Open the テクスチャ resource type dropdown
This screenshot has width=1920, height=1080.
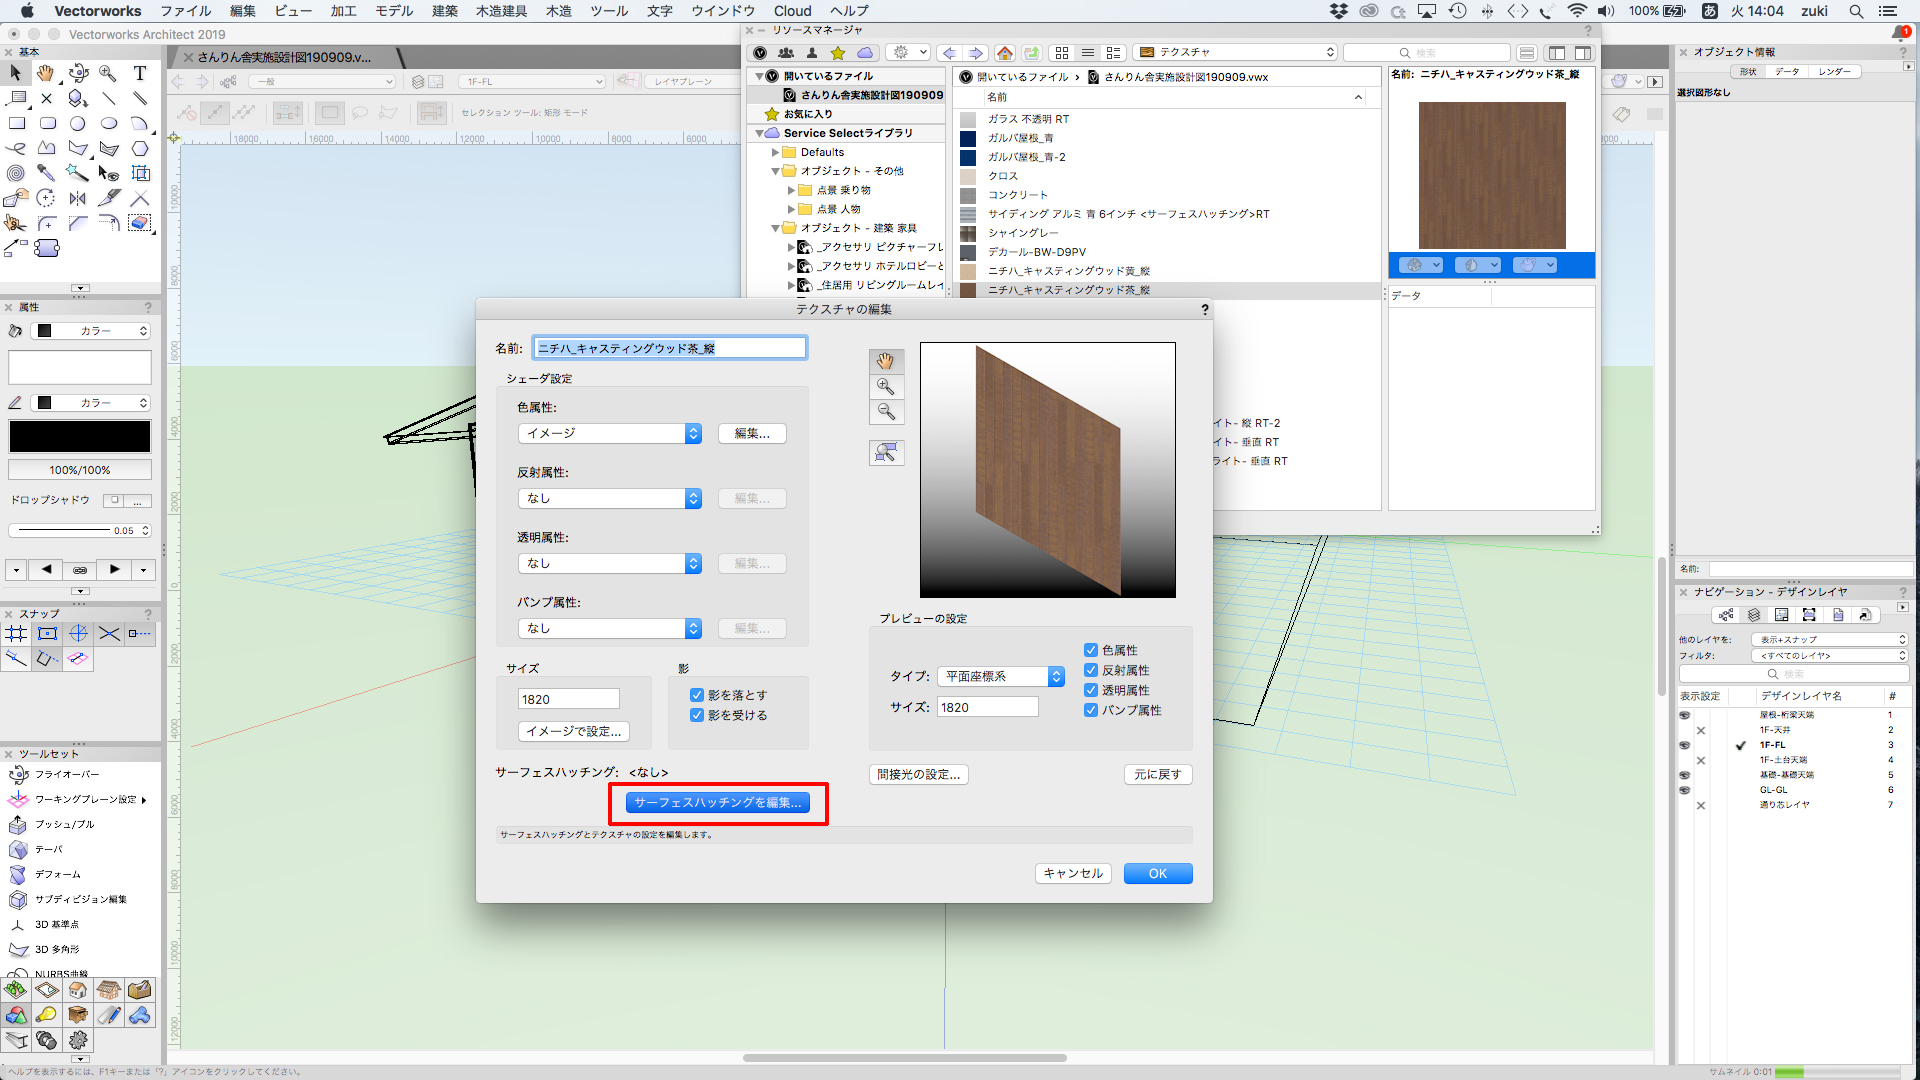click(1235, 52)
